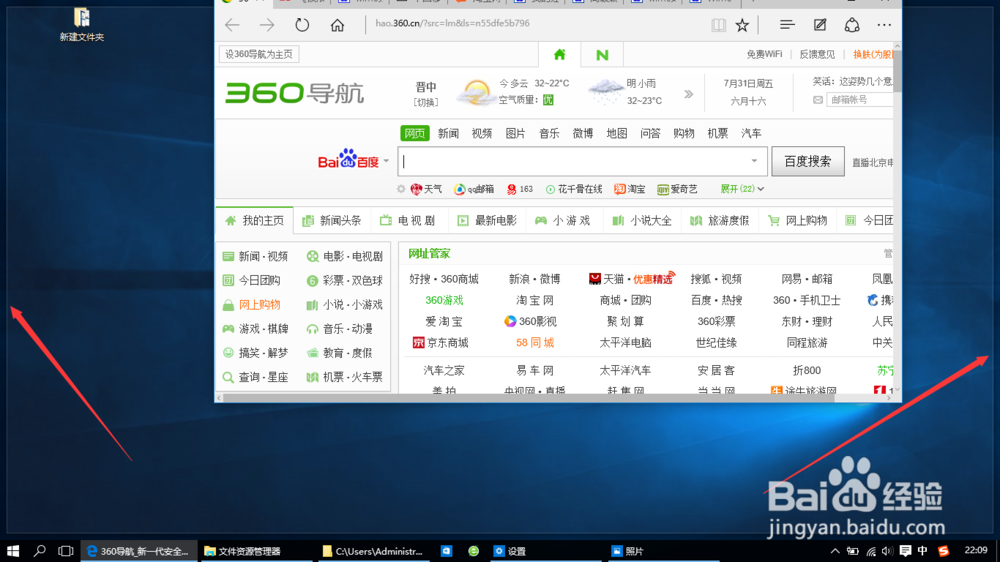Select the green house tab in 360 page

(559, 55)
